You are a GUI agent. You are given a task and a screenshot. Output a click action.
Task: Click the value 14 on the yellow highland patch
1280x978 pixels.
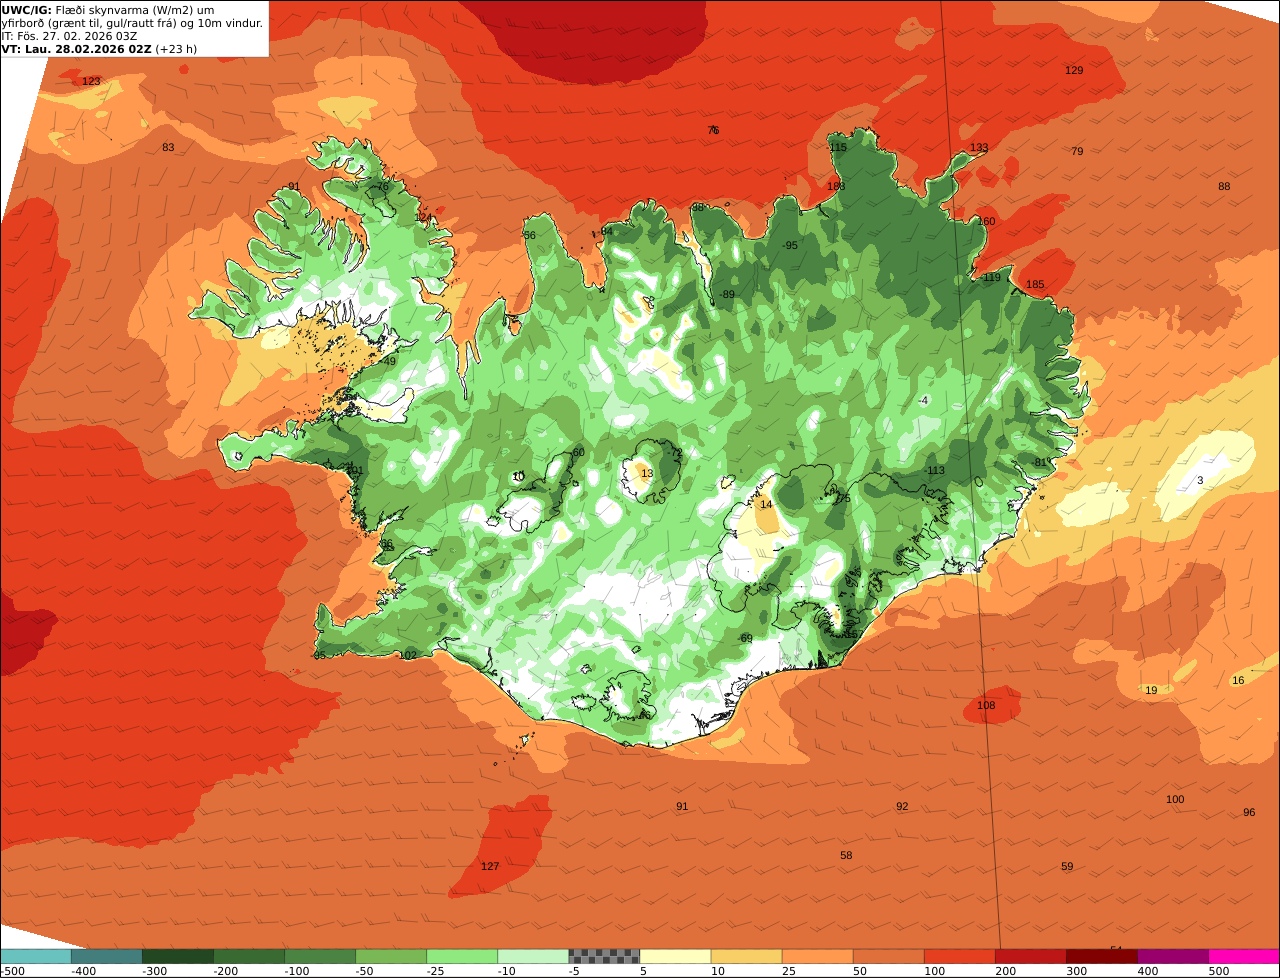coord(766,504)
